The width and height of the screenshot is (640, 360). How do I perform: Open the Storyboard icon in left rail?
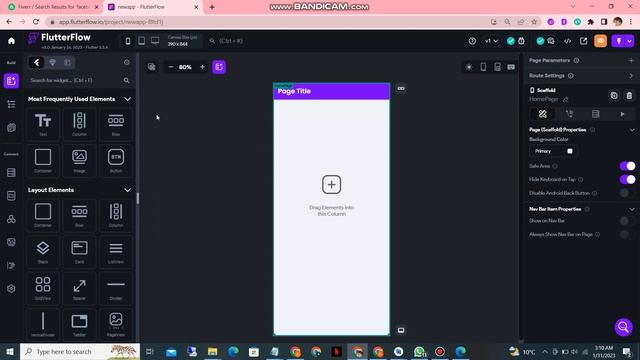coord(11,128)
